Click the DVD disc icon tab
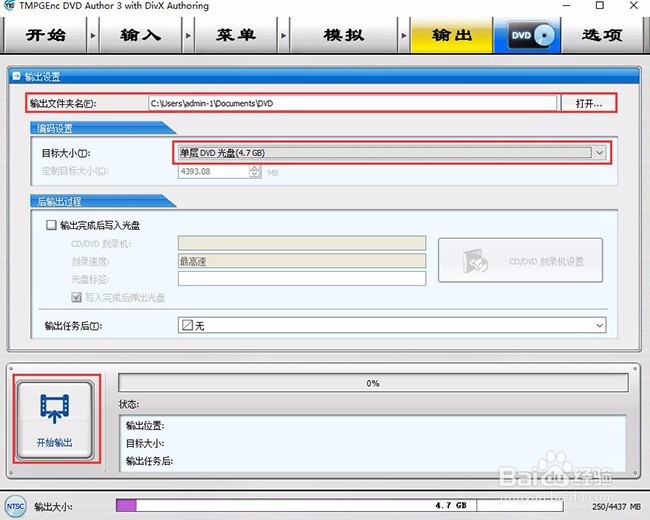Image resolution: width=650 pixels, height=520 pixels. click(x=527, y=35)
